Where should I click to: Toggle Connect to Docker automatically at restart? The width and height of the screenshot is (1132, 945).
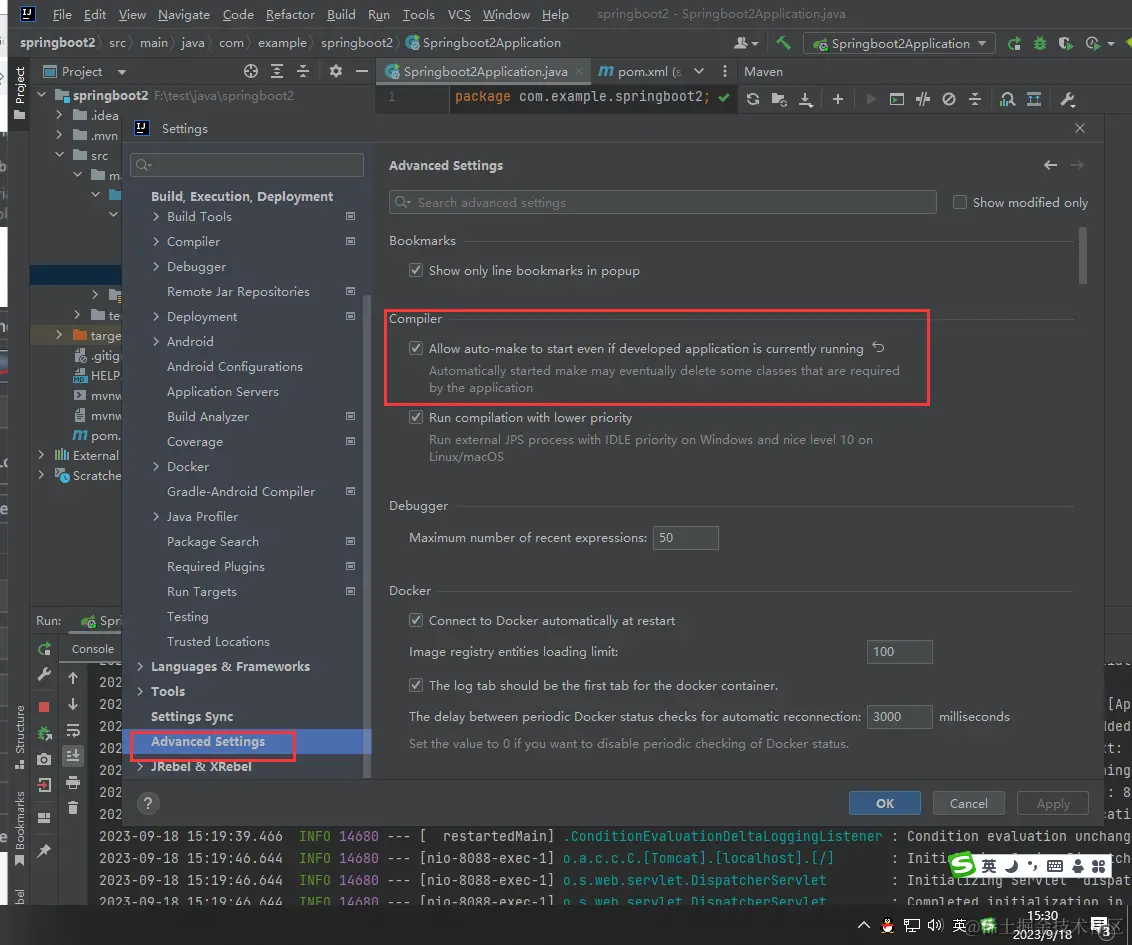pyautogui.click(x=416, y=620)
